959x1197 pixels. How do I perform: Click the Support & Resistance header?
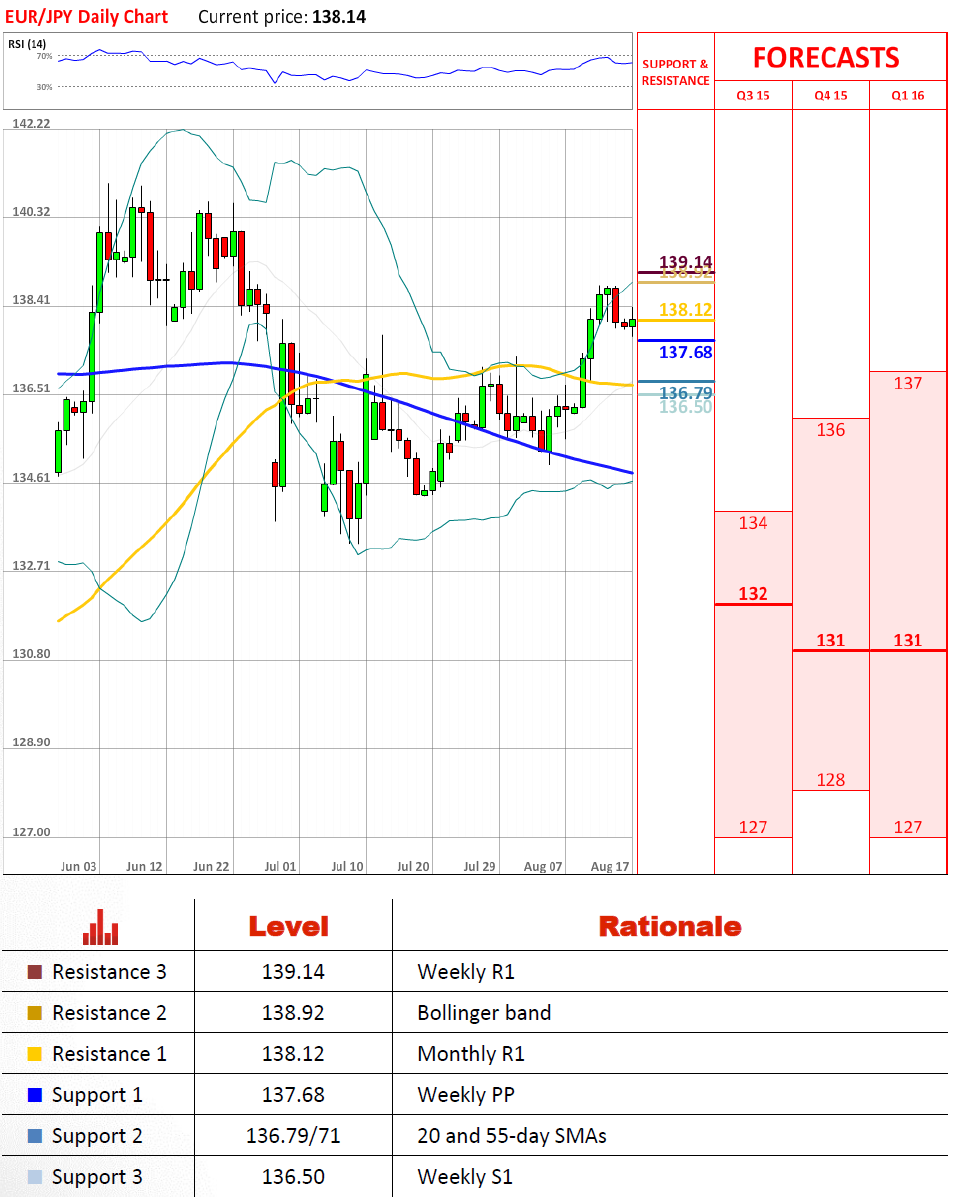(675, 72)
